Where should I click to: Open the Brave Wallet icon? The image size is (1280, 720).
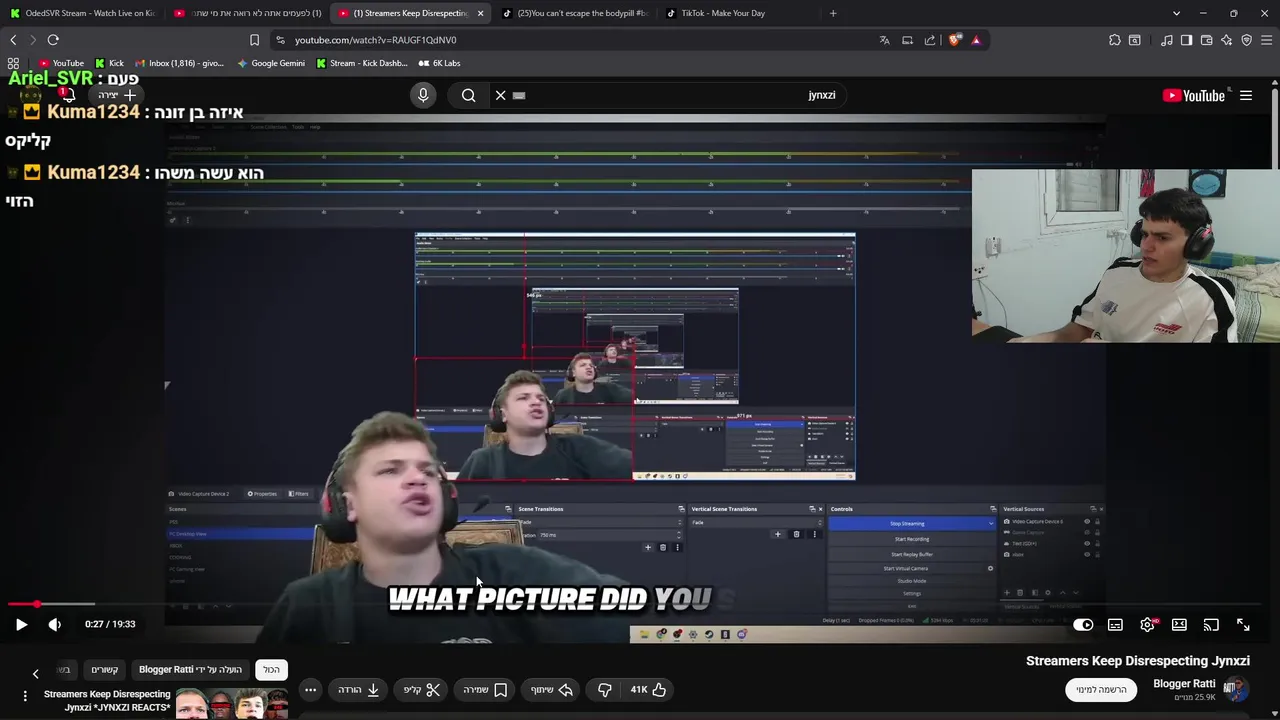click(x=1206, y=40)
